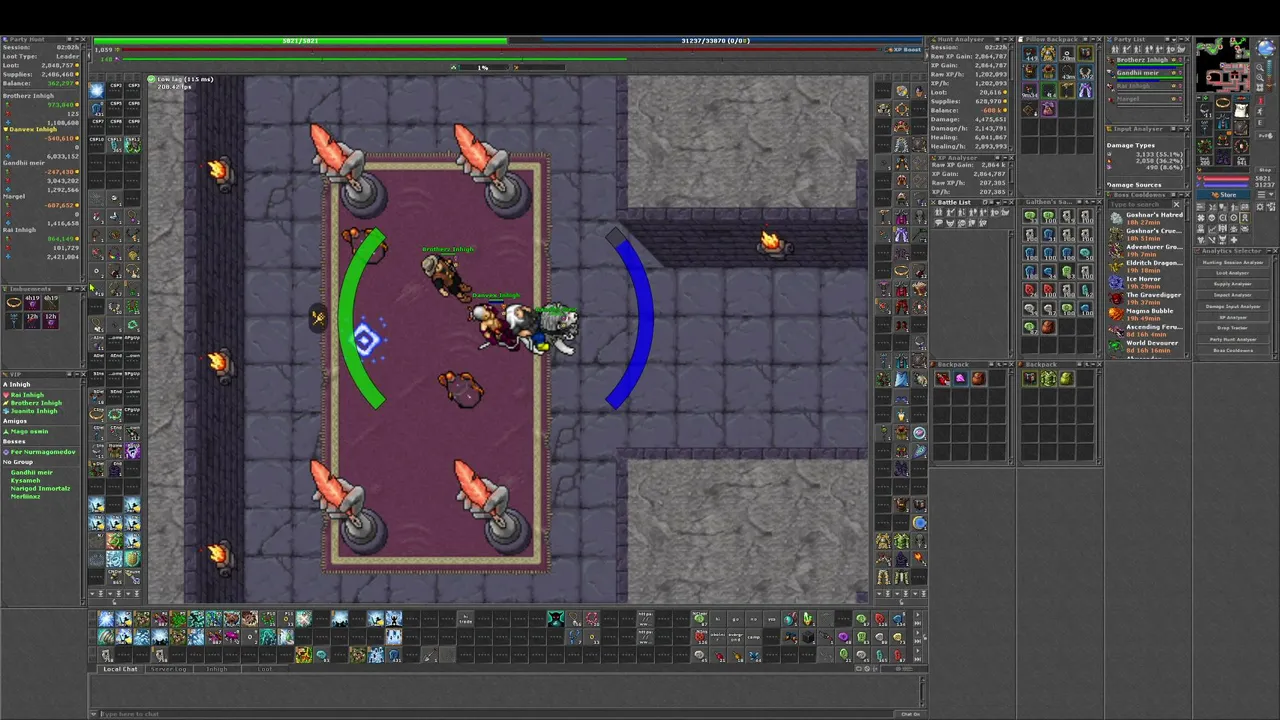Viewport: 1280px width, 720px height.
Task: Collapse the Hunt Analyser panel
Action: coord(1003,40)
